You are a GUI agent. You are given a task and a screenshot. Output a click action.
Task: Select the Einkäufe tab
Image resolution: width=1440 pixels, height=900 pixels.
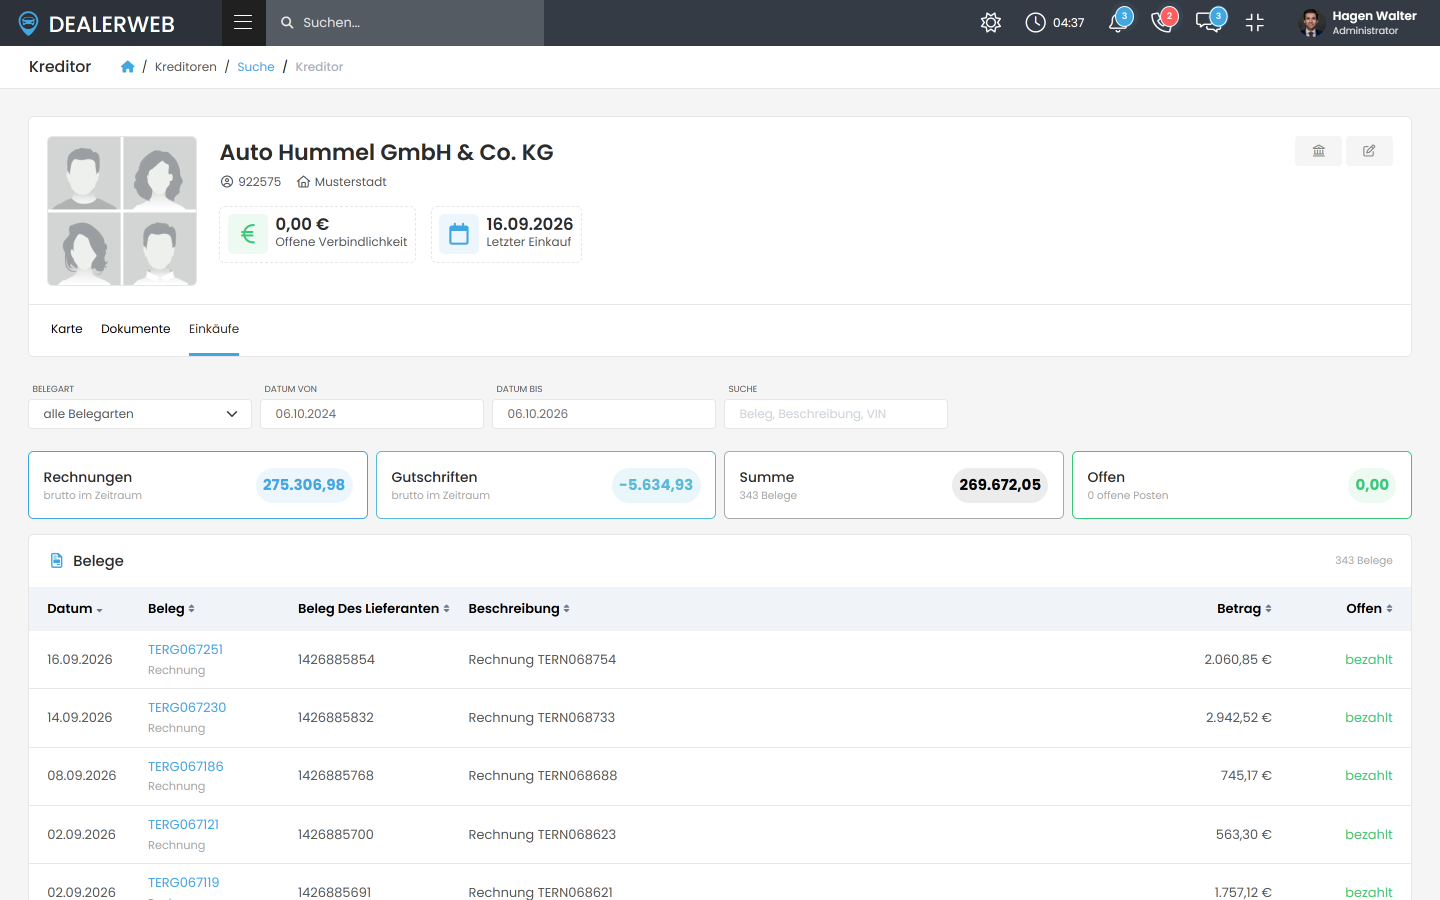point(214,329)
